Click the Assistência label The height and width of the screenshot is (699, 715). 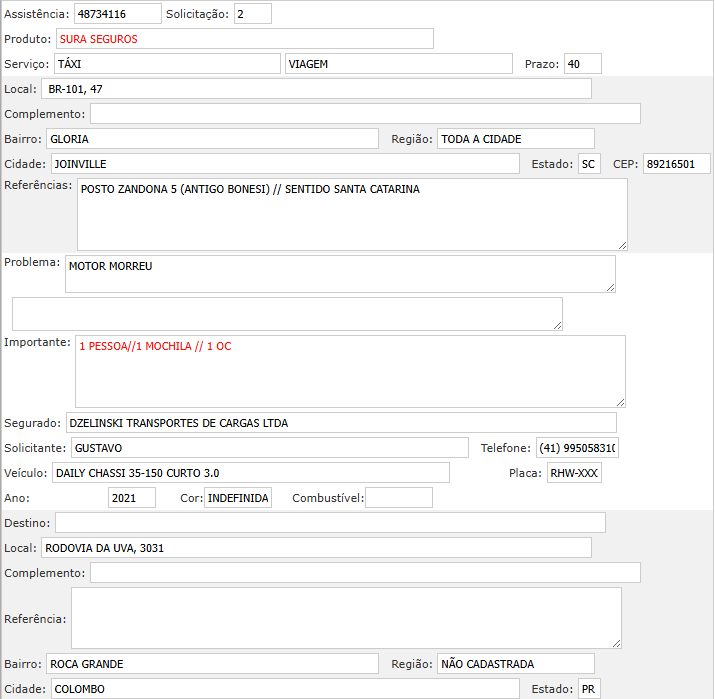(36, 14)
